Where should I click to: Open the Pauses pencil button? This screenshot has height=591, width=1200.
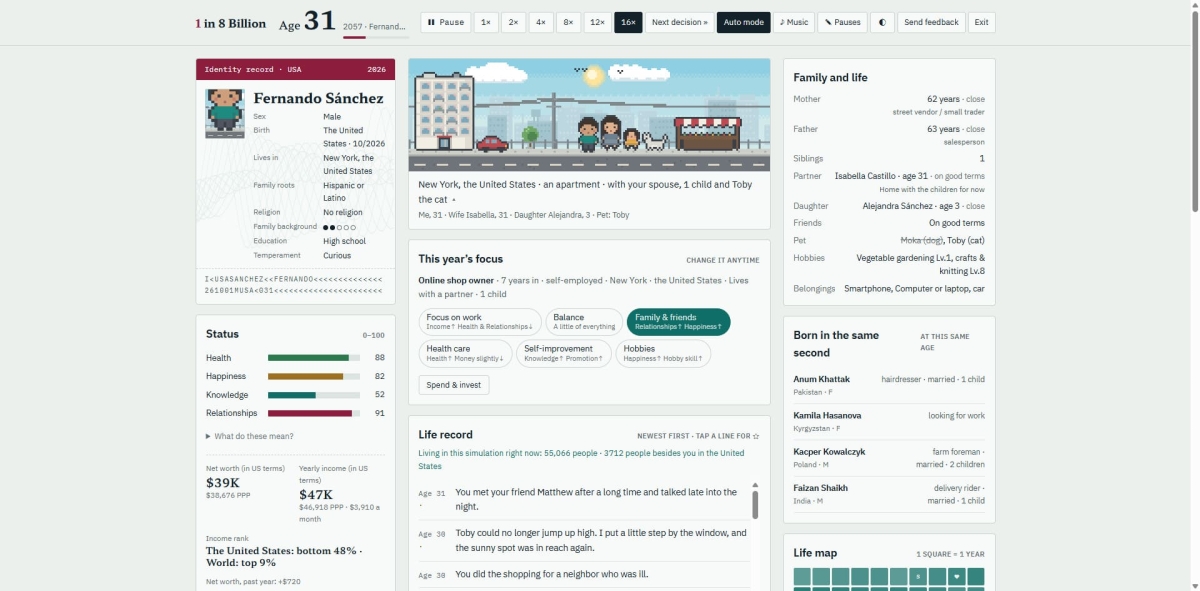pyautogui.click(x=843, y=22)
